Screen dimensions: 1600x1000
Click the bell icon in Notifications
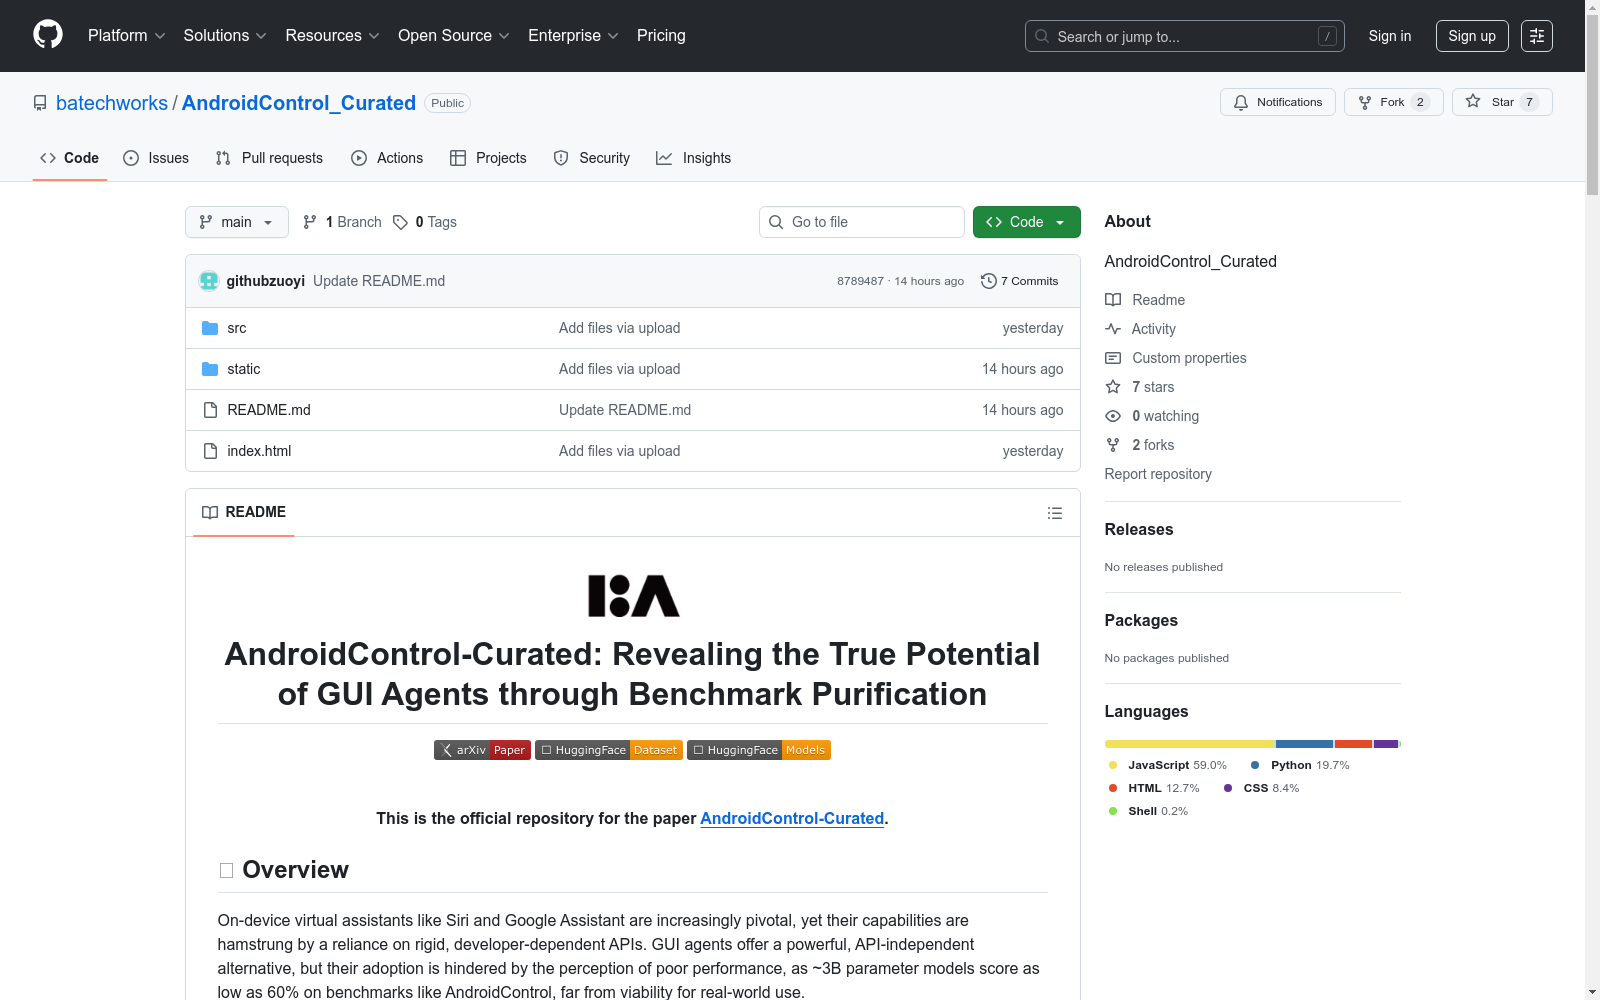1241,102
